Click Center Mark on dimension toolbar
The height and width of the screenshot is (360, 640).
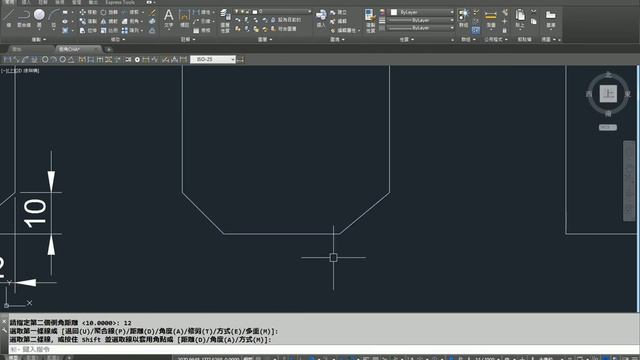[x=137, y=60]
